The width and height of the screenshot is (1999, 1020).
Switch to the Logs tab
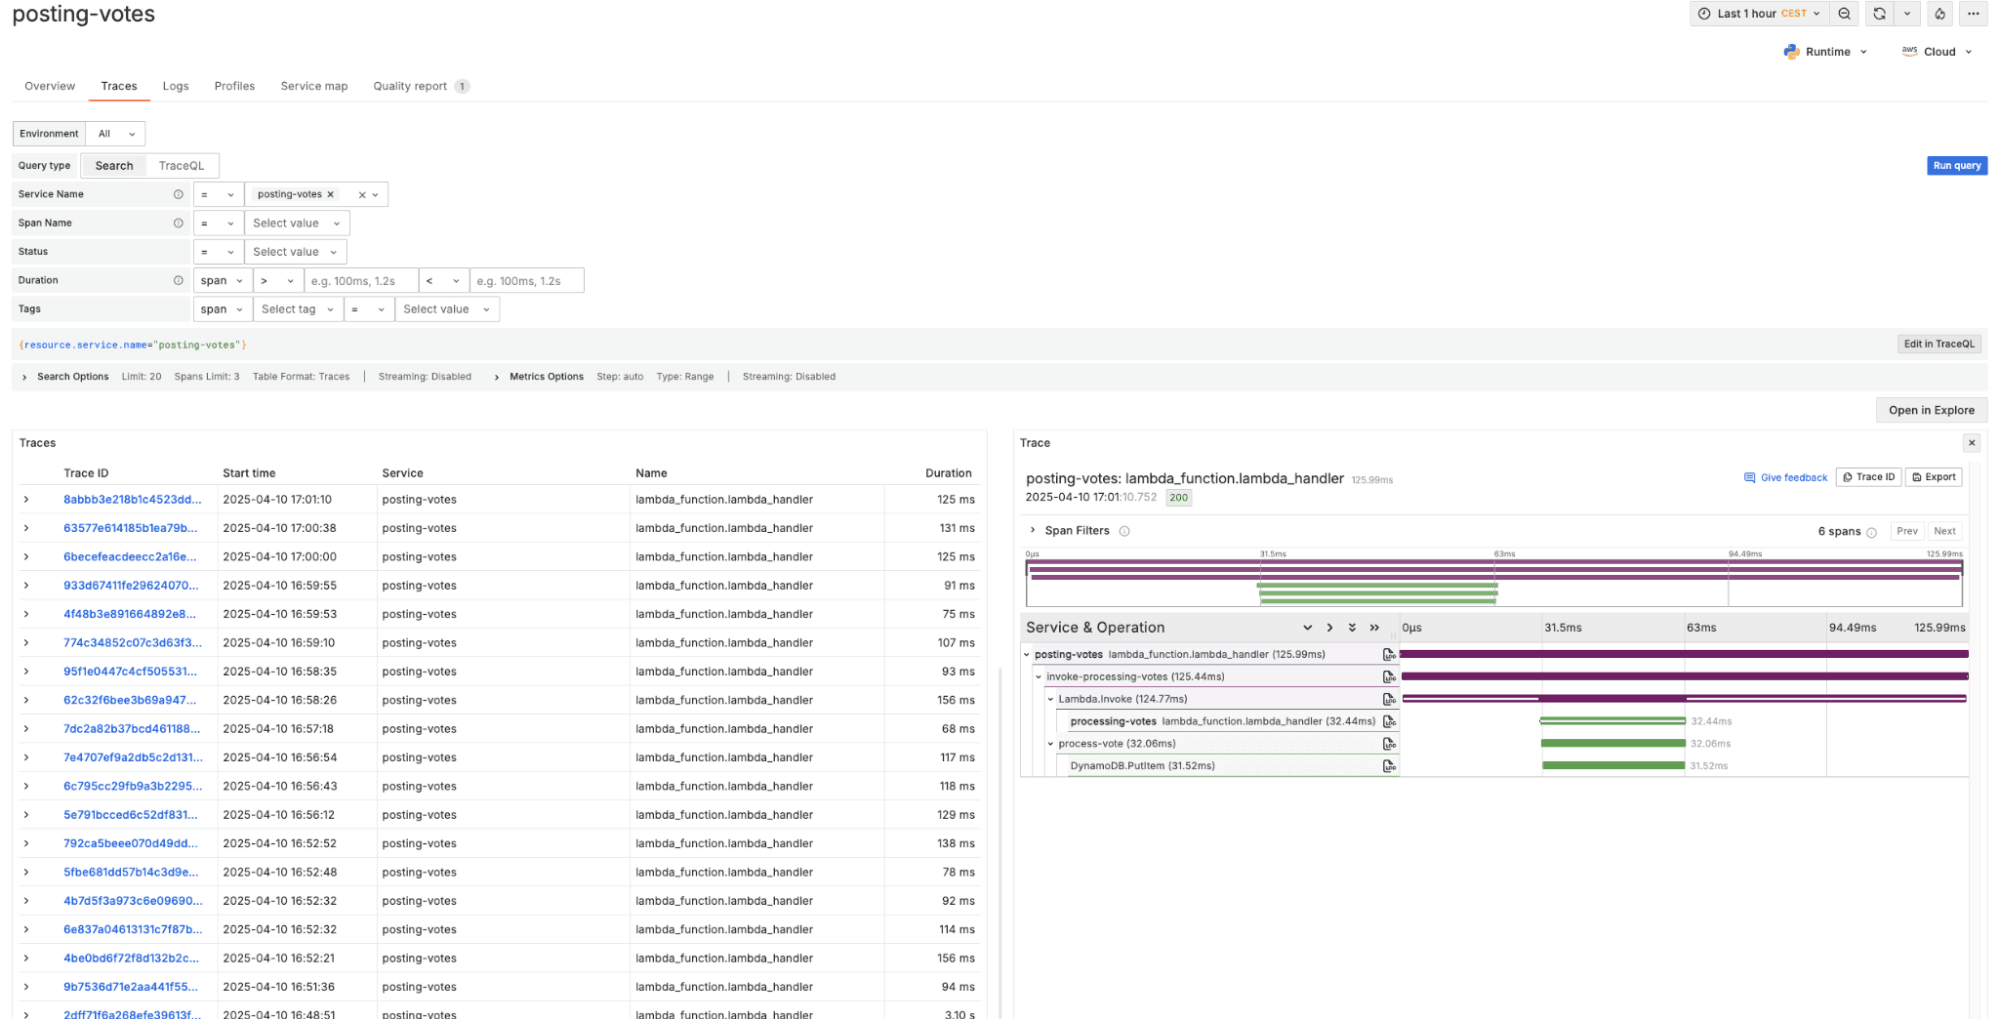pos(175,86)
